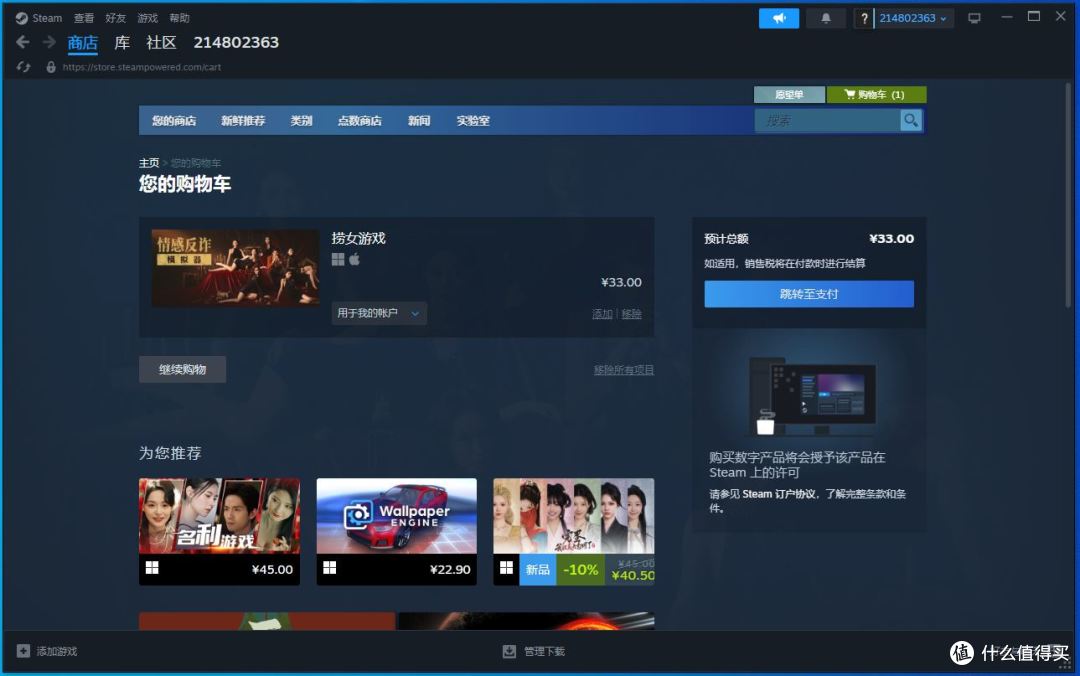This screenshot has width=1080, height=676.
Task: Expand the 用于我的帐户 dropdown
Action: click(379, 313)
